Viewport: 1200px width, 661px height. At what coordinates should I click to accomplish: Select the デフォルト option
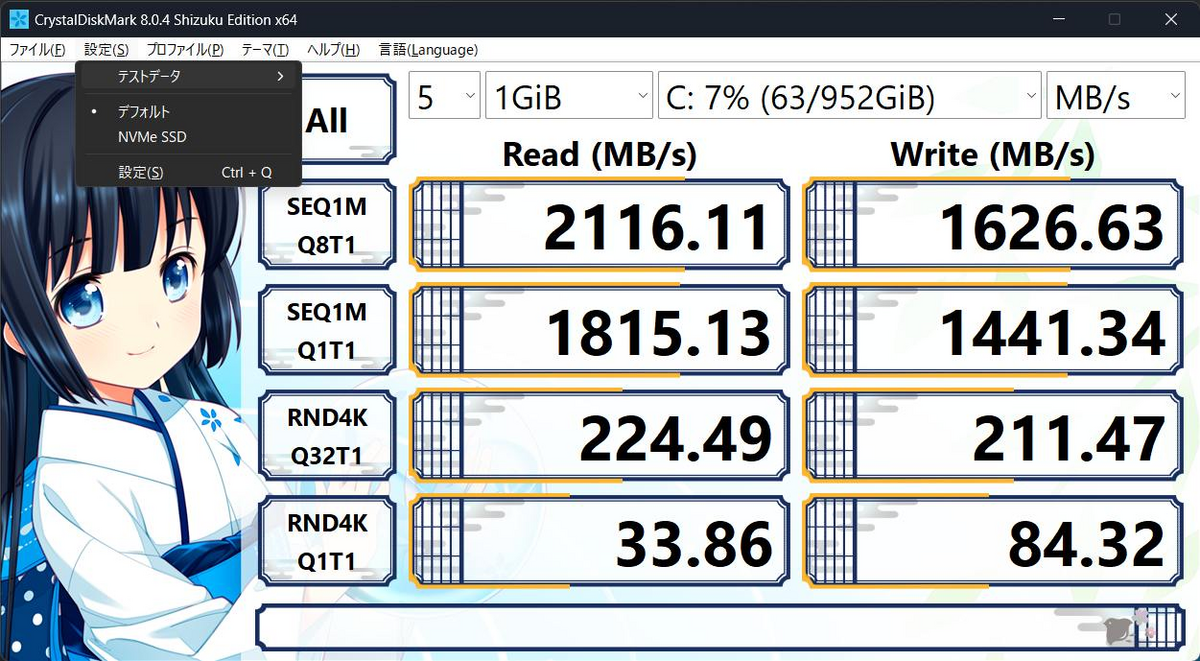[x=188, y=112]
